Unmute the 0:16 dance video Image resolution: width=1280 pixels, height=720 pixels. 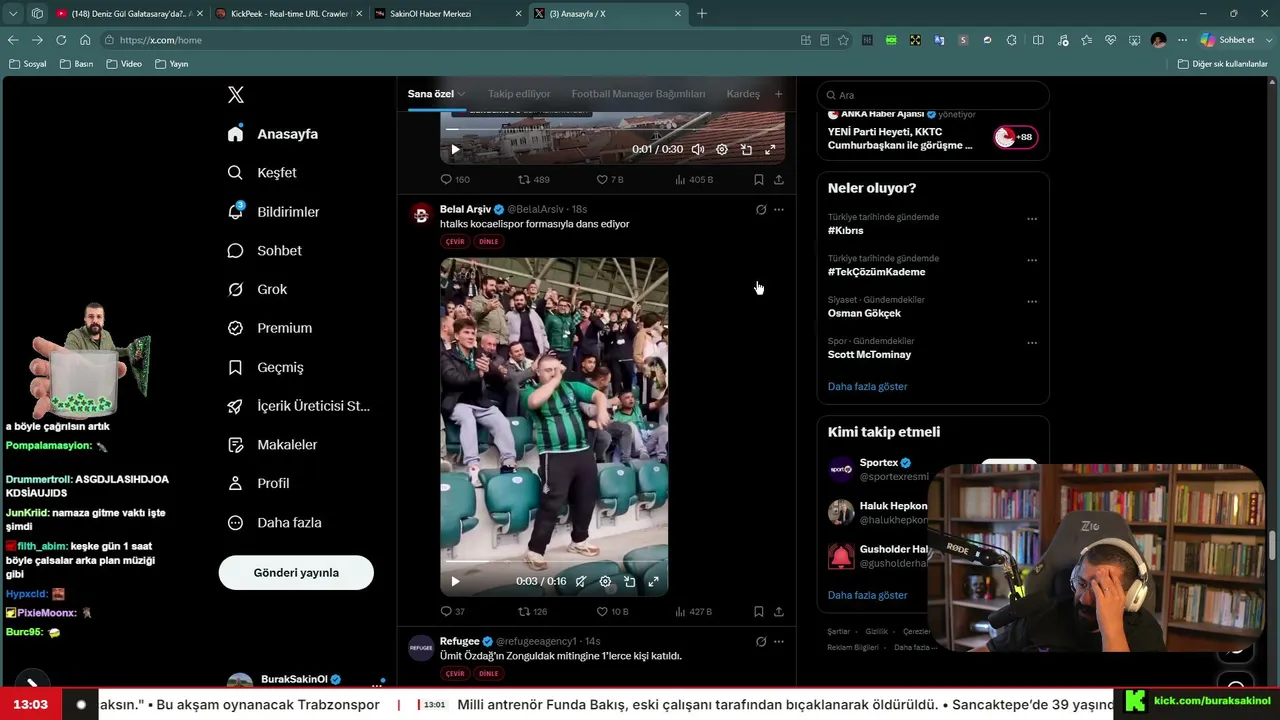click(x=581, y=581)
